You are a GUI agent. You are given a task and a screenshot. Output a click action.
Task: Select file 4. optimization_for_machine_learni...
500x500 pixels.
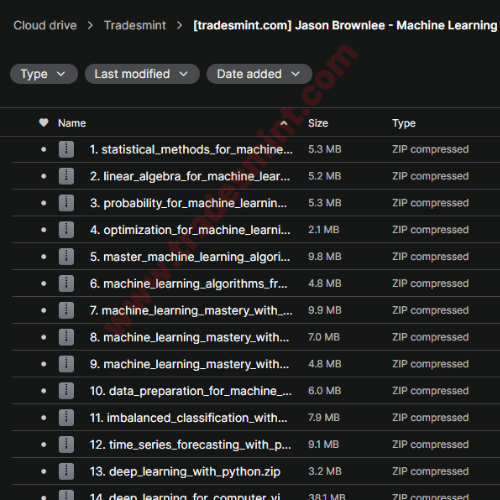190,230
